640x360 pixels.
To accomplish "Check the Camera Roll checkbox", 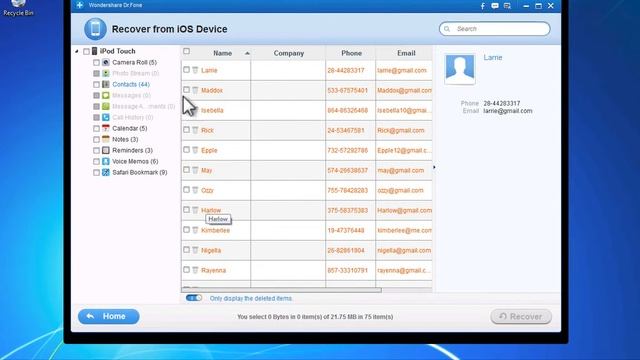I will [x=96, y=62].
